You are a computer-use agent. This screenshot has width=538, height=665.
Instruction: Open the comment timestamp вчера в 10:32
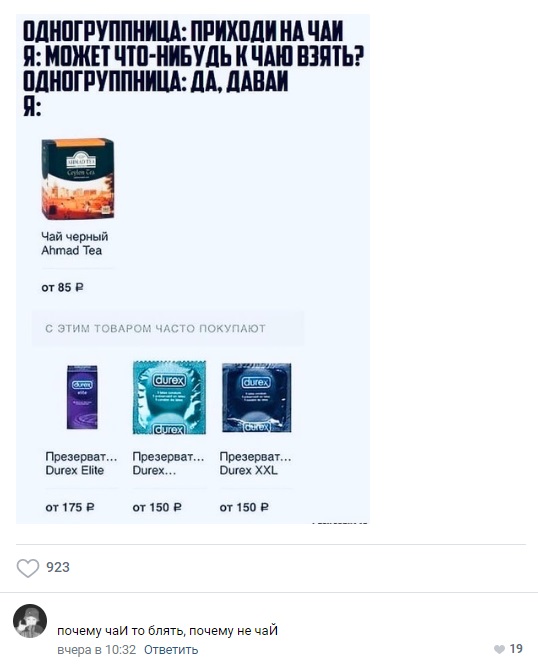click(x=97, y=650)
